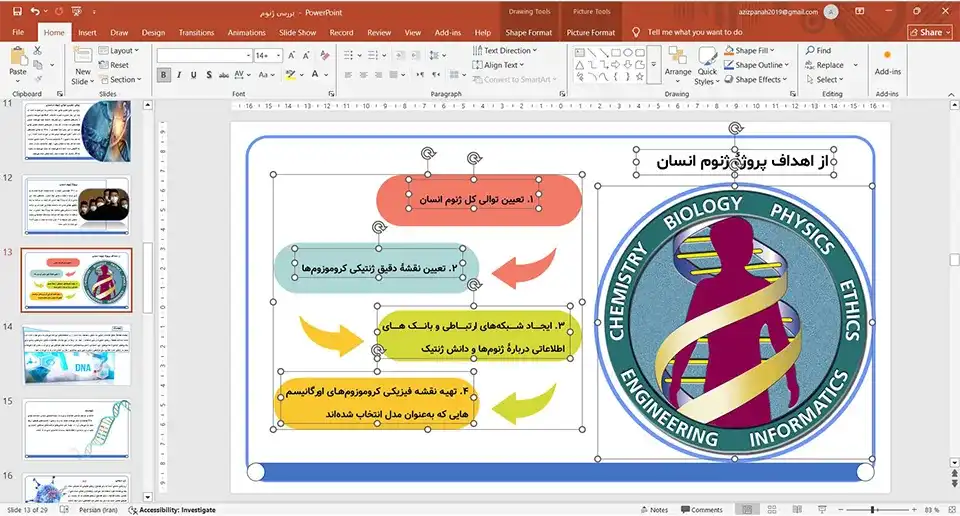Click Clear All Formatting eraser icon
Screen dimensions: 960x516
coord(324,56)
